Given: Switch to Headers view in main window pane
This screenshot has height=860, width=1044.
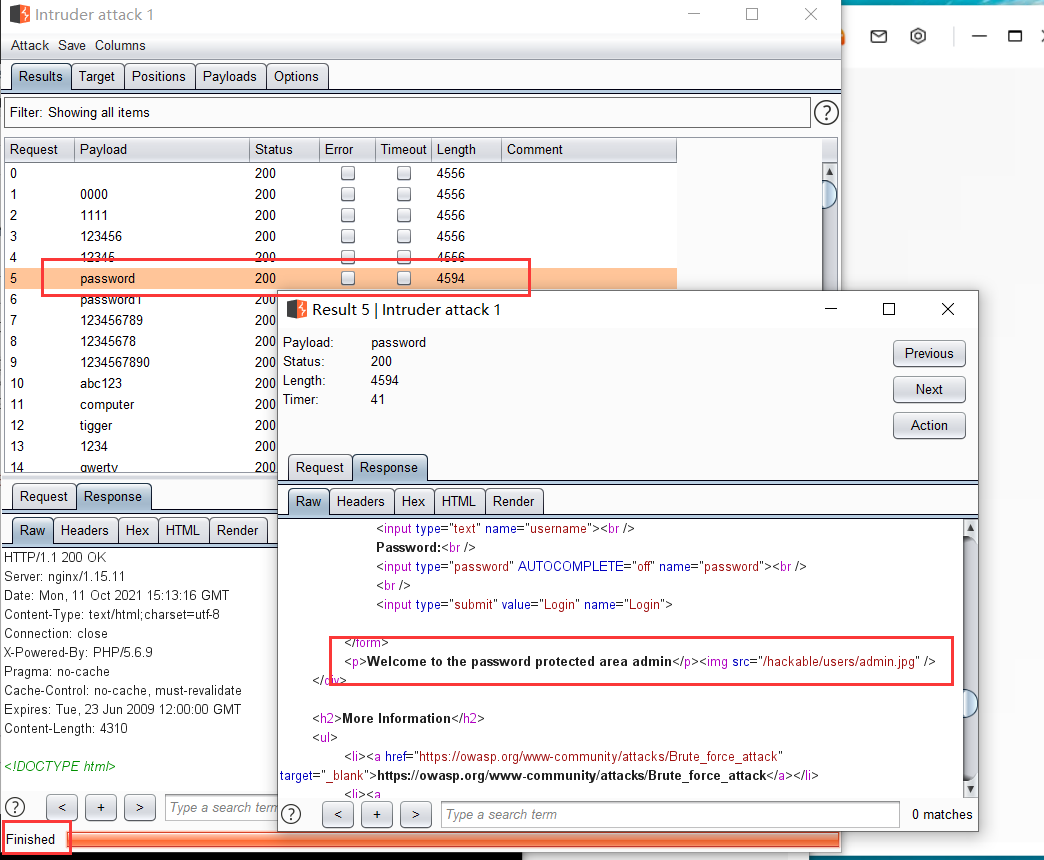Looking at the screenshot, I should (85, 531).
